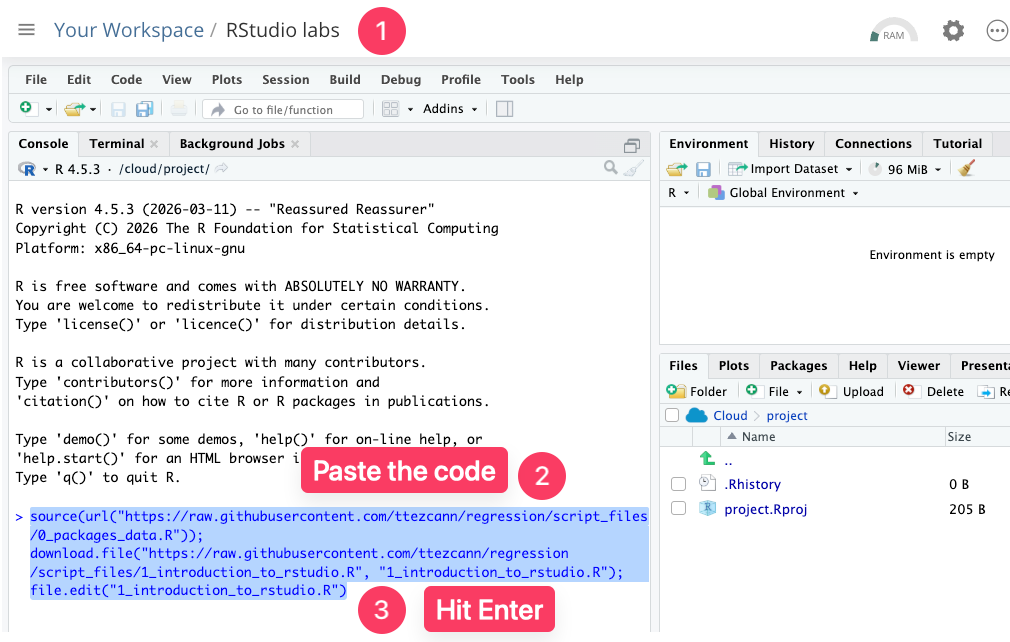Click the Cloud home icon in breadcrumb
The height and width of the screenshot is (642, 1010).
tap(696, 415)
